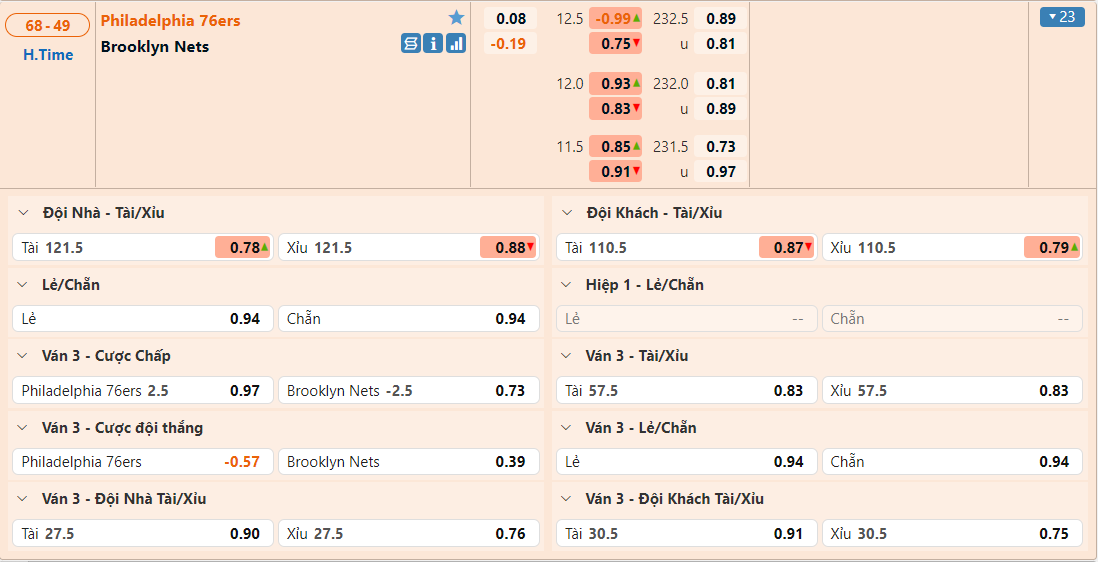Select the -0.99 handicap odds for 12.5
Image resolution: width=1098 pixels, height=562 pixels.
click(615, 18)
